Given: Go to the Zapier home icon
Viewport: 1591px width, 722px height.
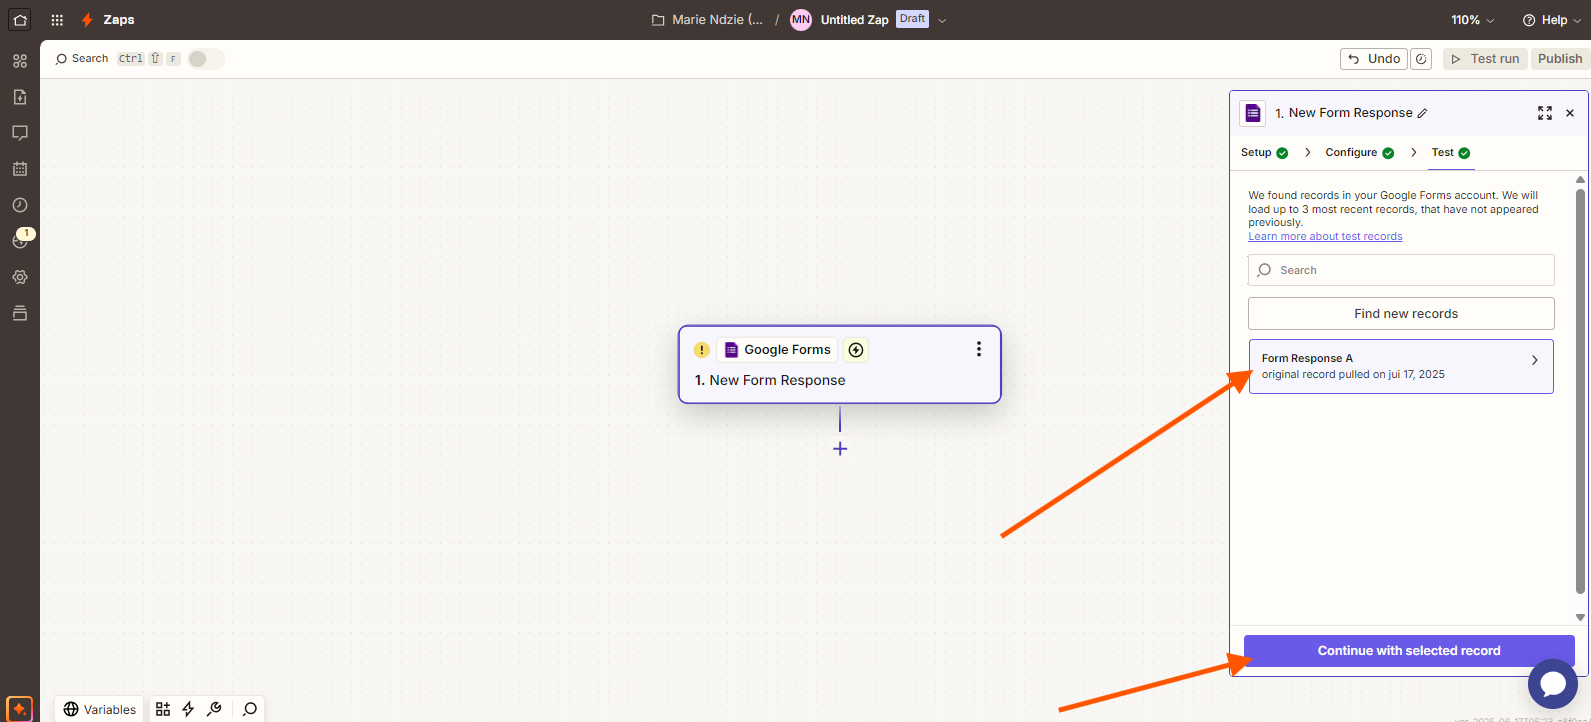Looking at the screenshot, I should click(x=20, y=20).
